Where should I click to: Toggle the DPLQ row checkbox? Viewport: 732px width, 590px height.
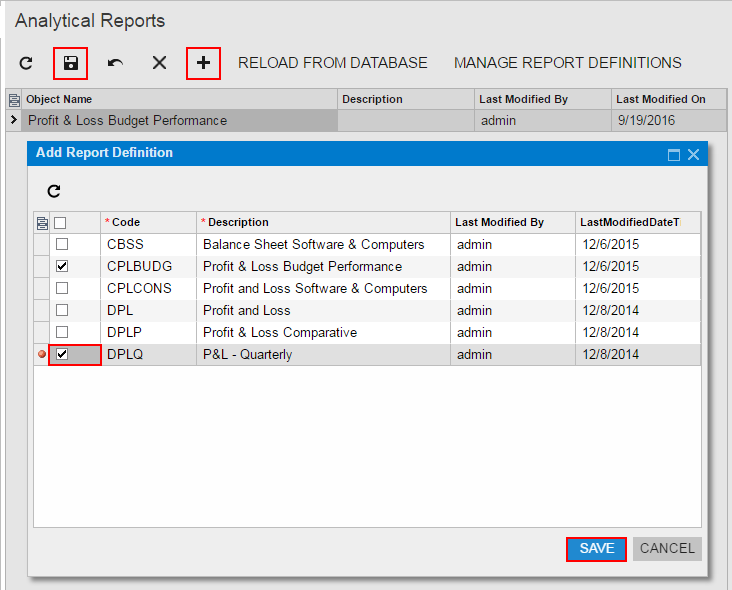(62, 355)
